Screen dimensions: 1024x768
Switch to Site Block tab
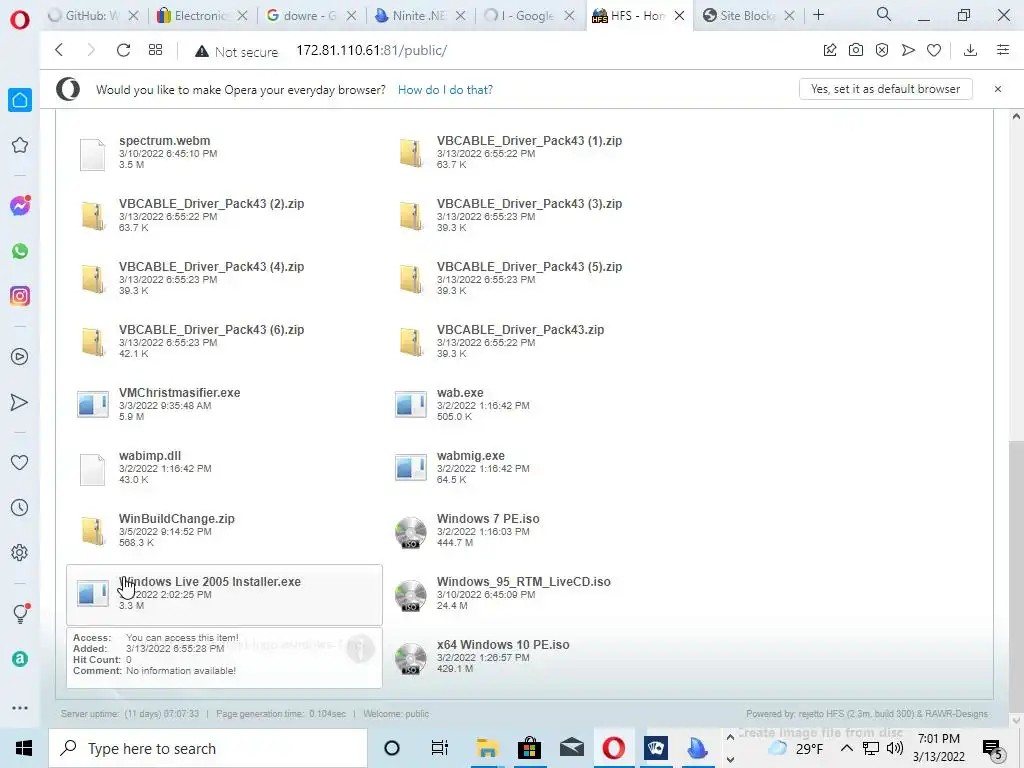pos(748,16)
